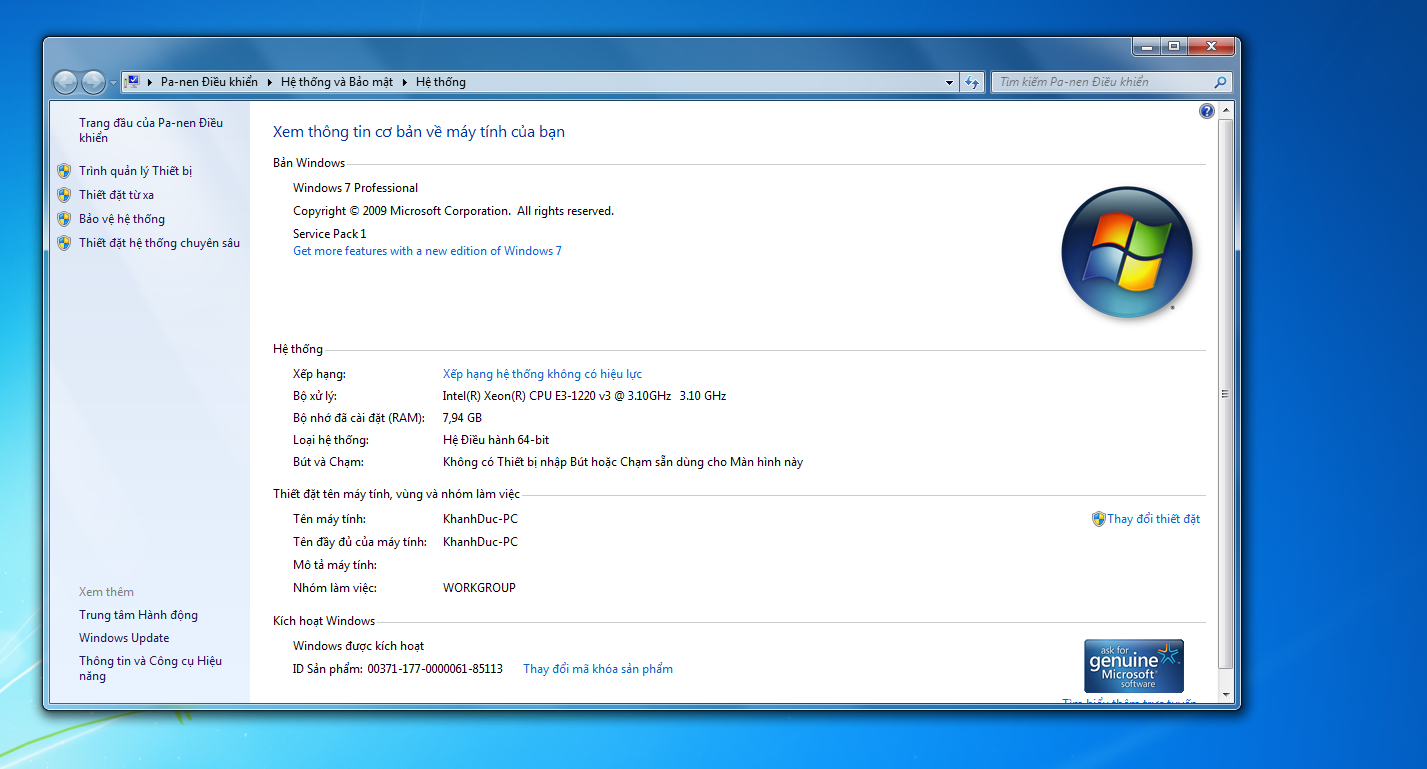Screen dimensions: 1427x769
Task: Maximize the System window
Action: coord(1173,46)
